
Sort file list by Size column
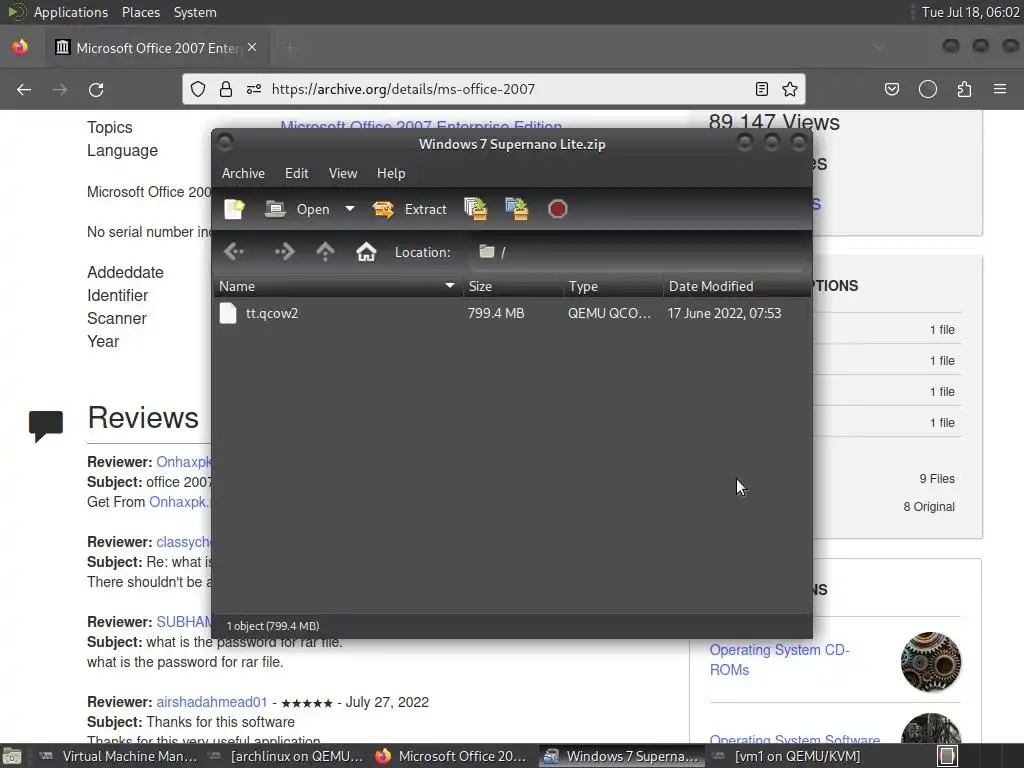tap(513, 286)
